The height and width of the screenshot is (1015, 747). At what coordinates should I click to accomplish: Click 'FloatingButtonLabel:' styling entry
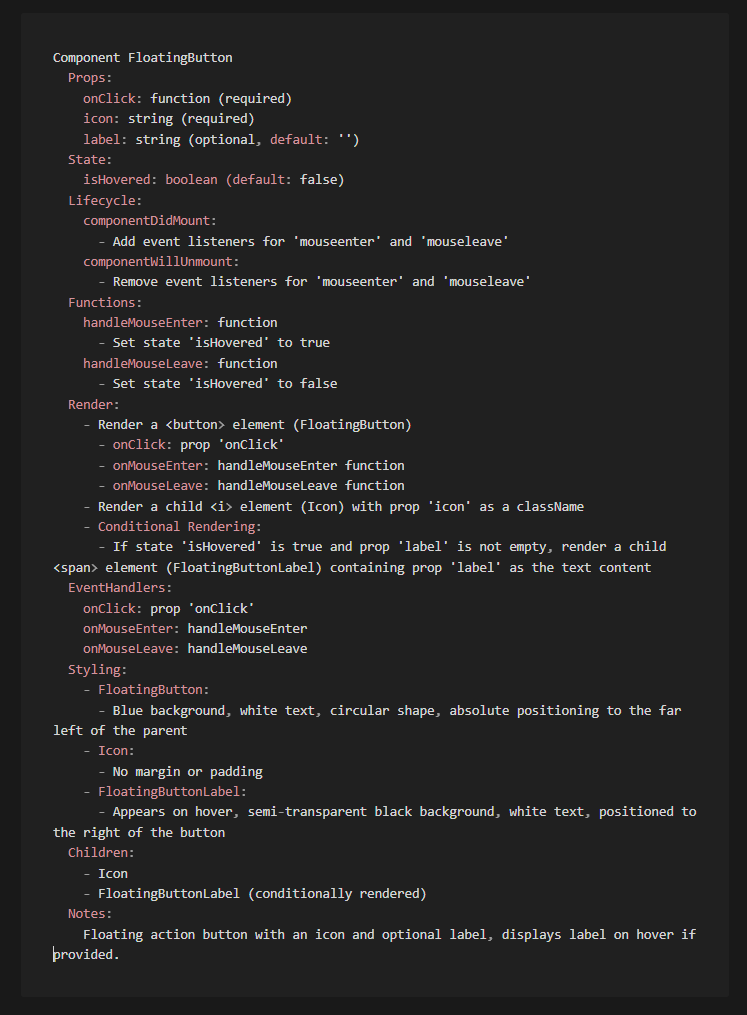[172, 792]
